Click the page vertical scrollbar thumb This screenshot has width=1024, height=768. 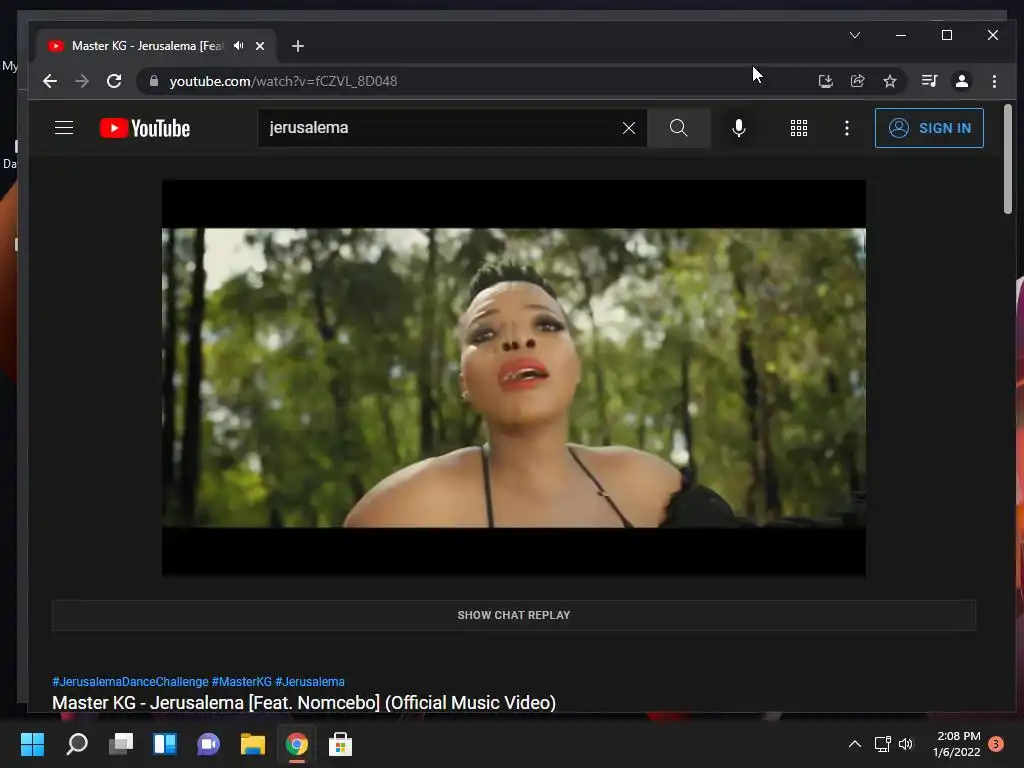click(1008, 159)
